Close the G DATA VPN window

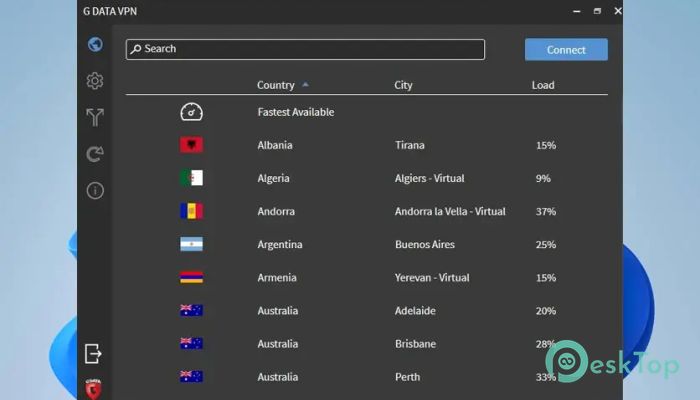618,11
